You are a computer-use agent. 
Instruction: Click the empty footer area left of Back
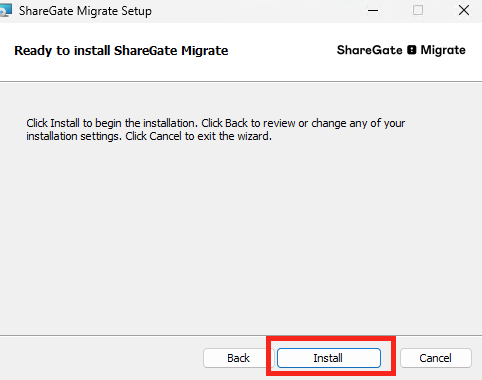pos(100,358)
